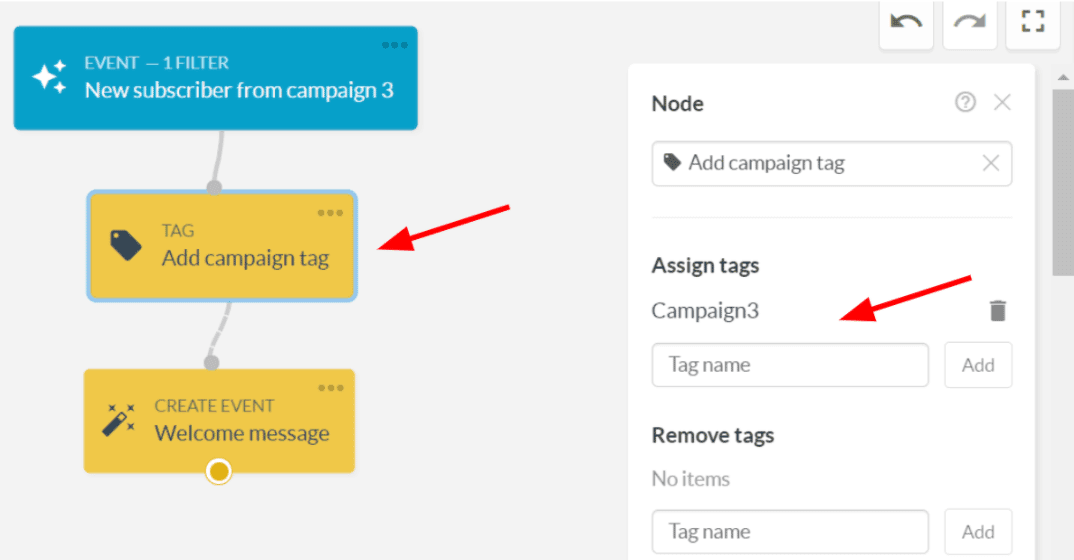Click the magic wand icon on Create Event node
The image size is (1074, 560).
click(x=119, y=421)
